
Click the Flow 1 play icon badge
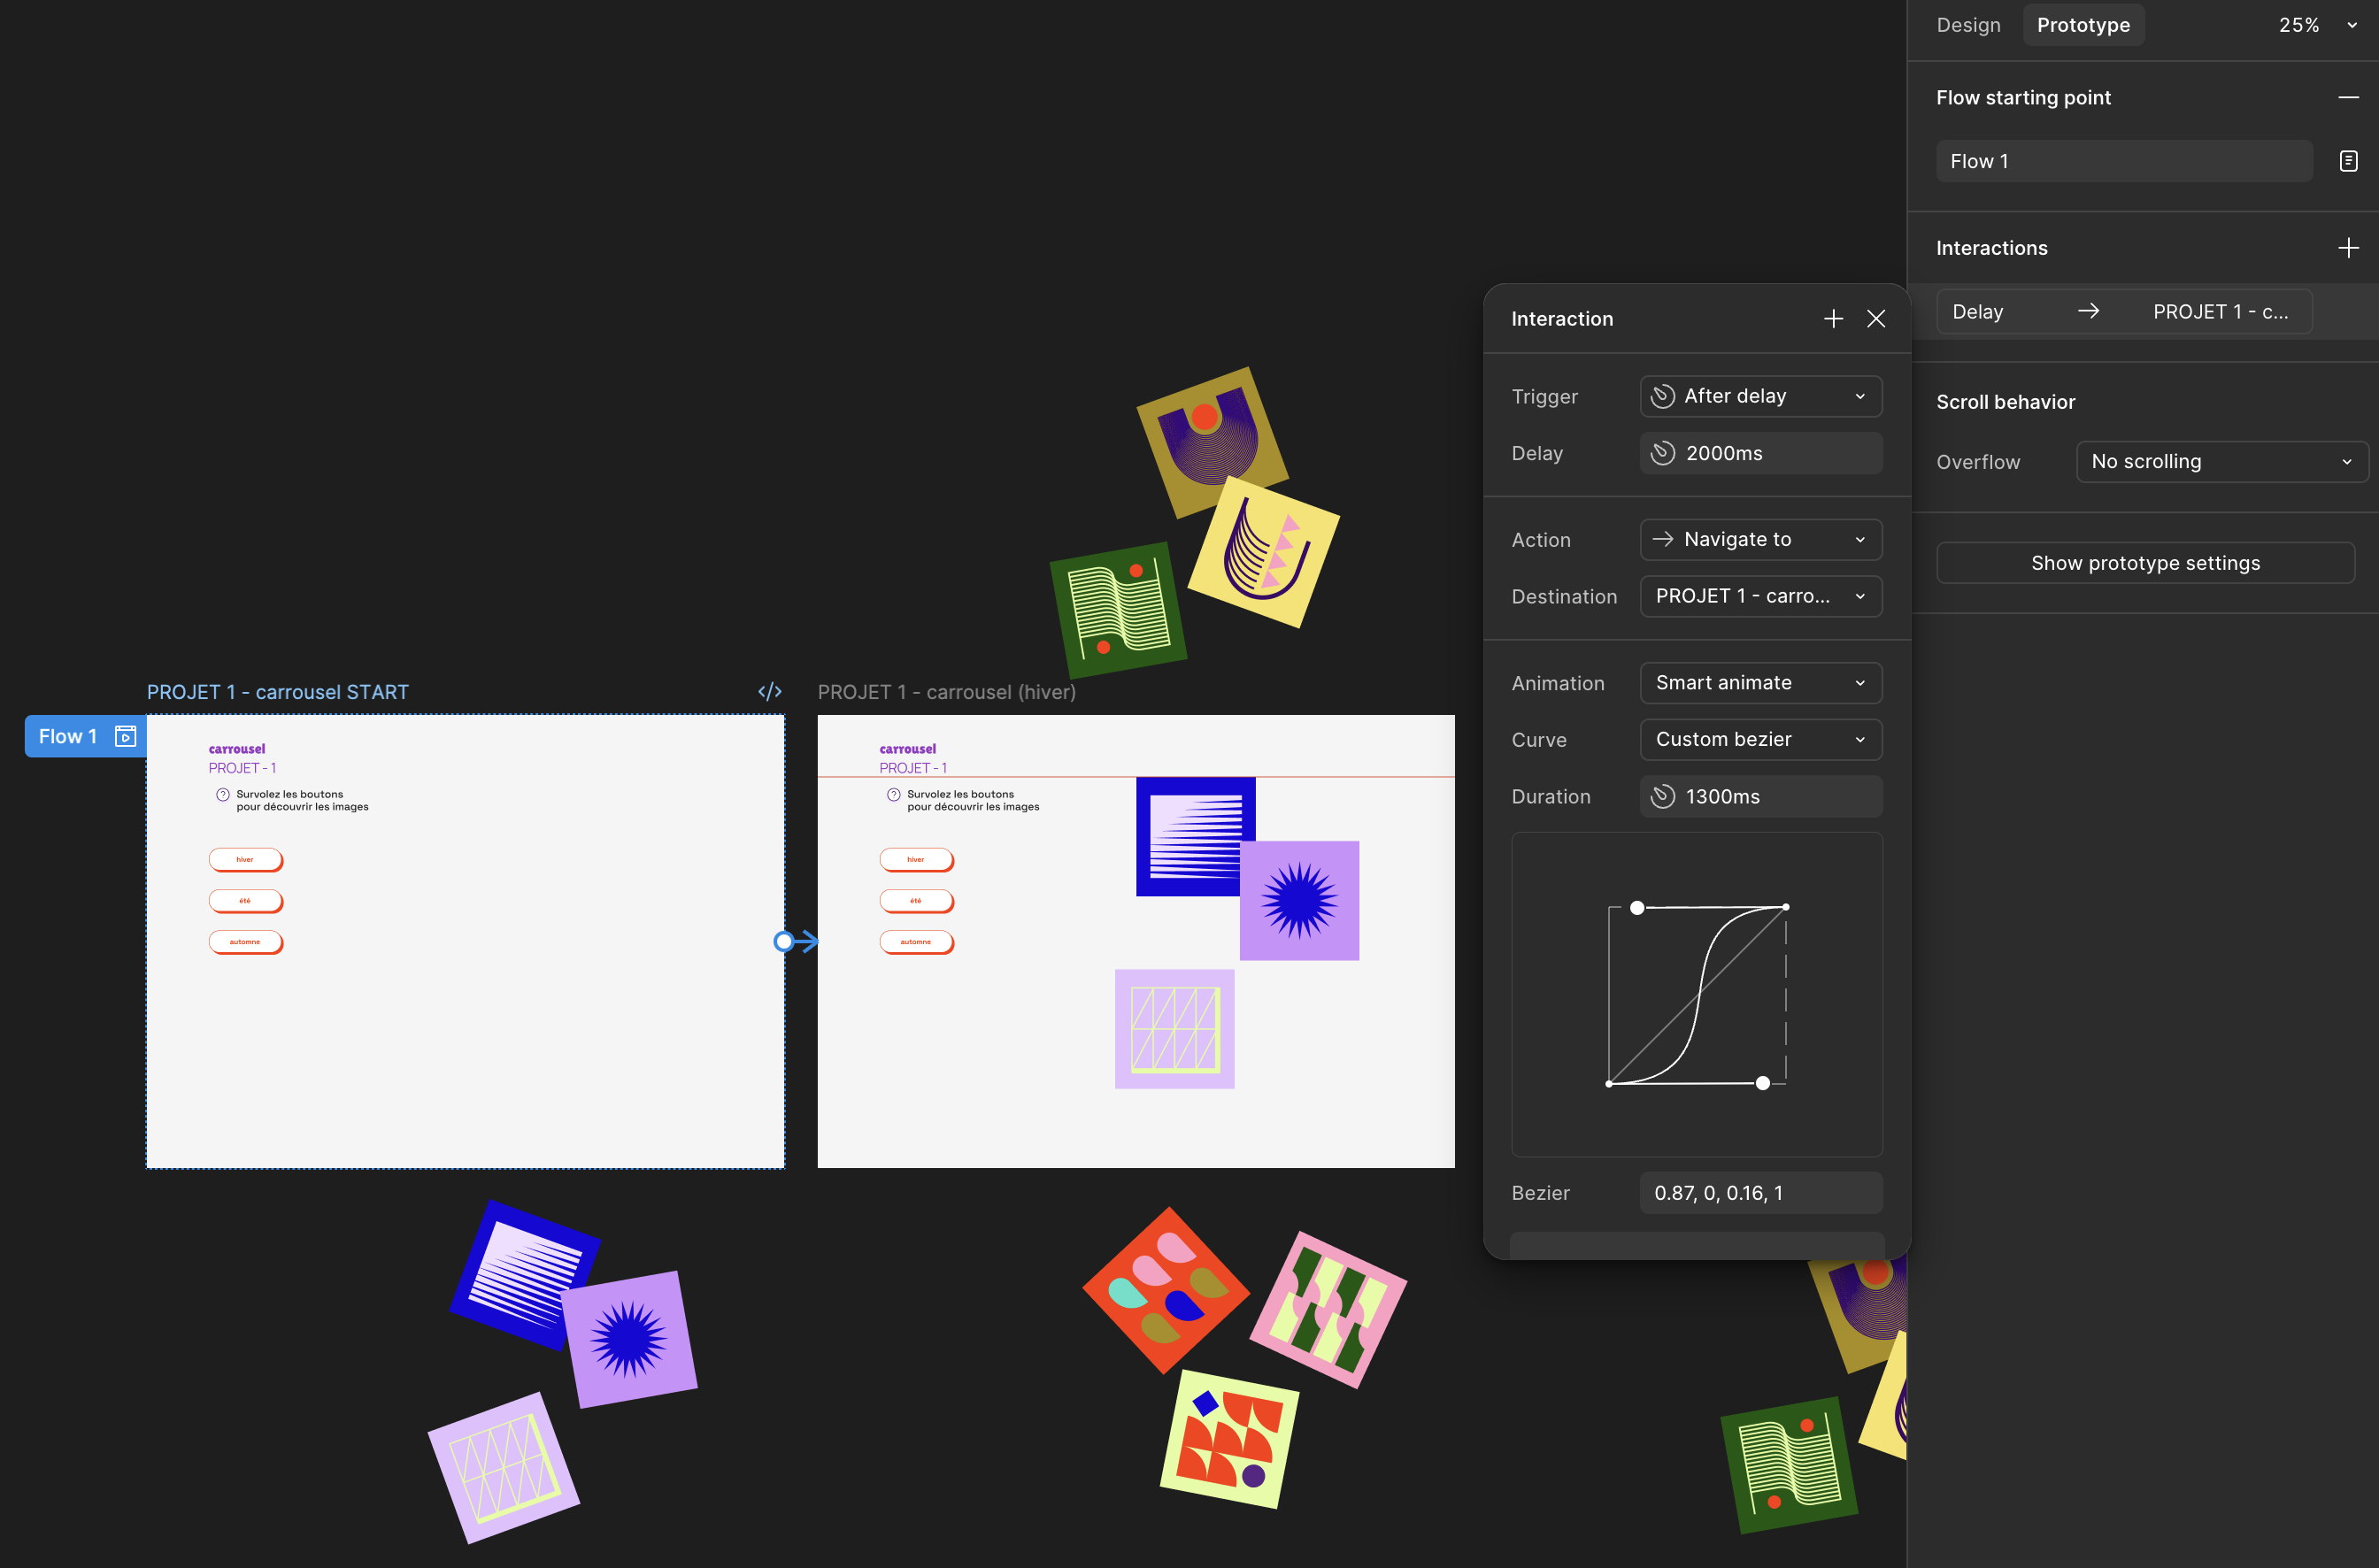tap(125, 737)
